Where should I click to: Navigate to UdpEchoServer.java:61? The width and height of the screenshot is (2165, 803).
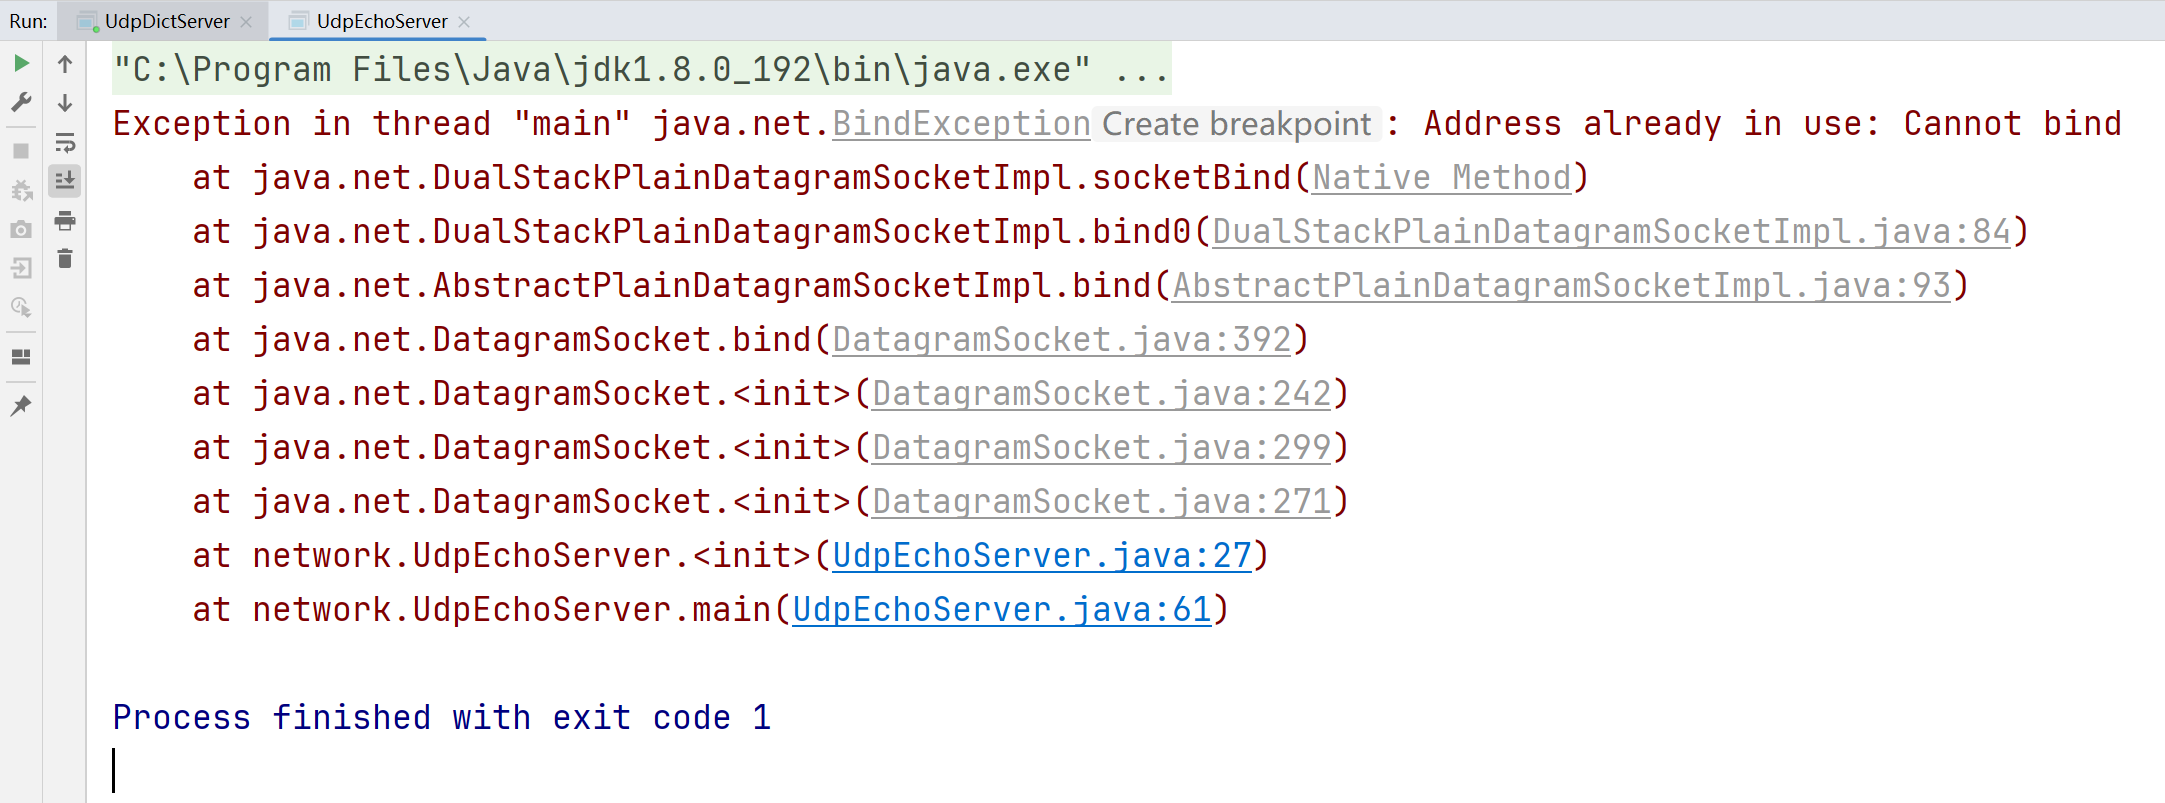tap(1002, 610)
